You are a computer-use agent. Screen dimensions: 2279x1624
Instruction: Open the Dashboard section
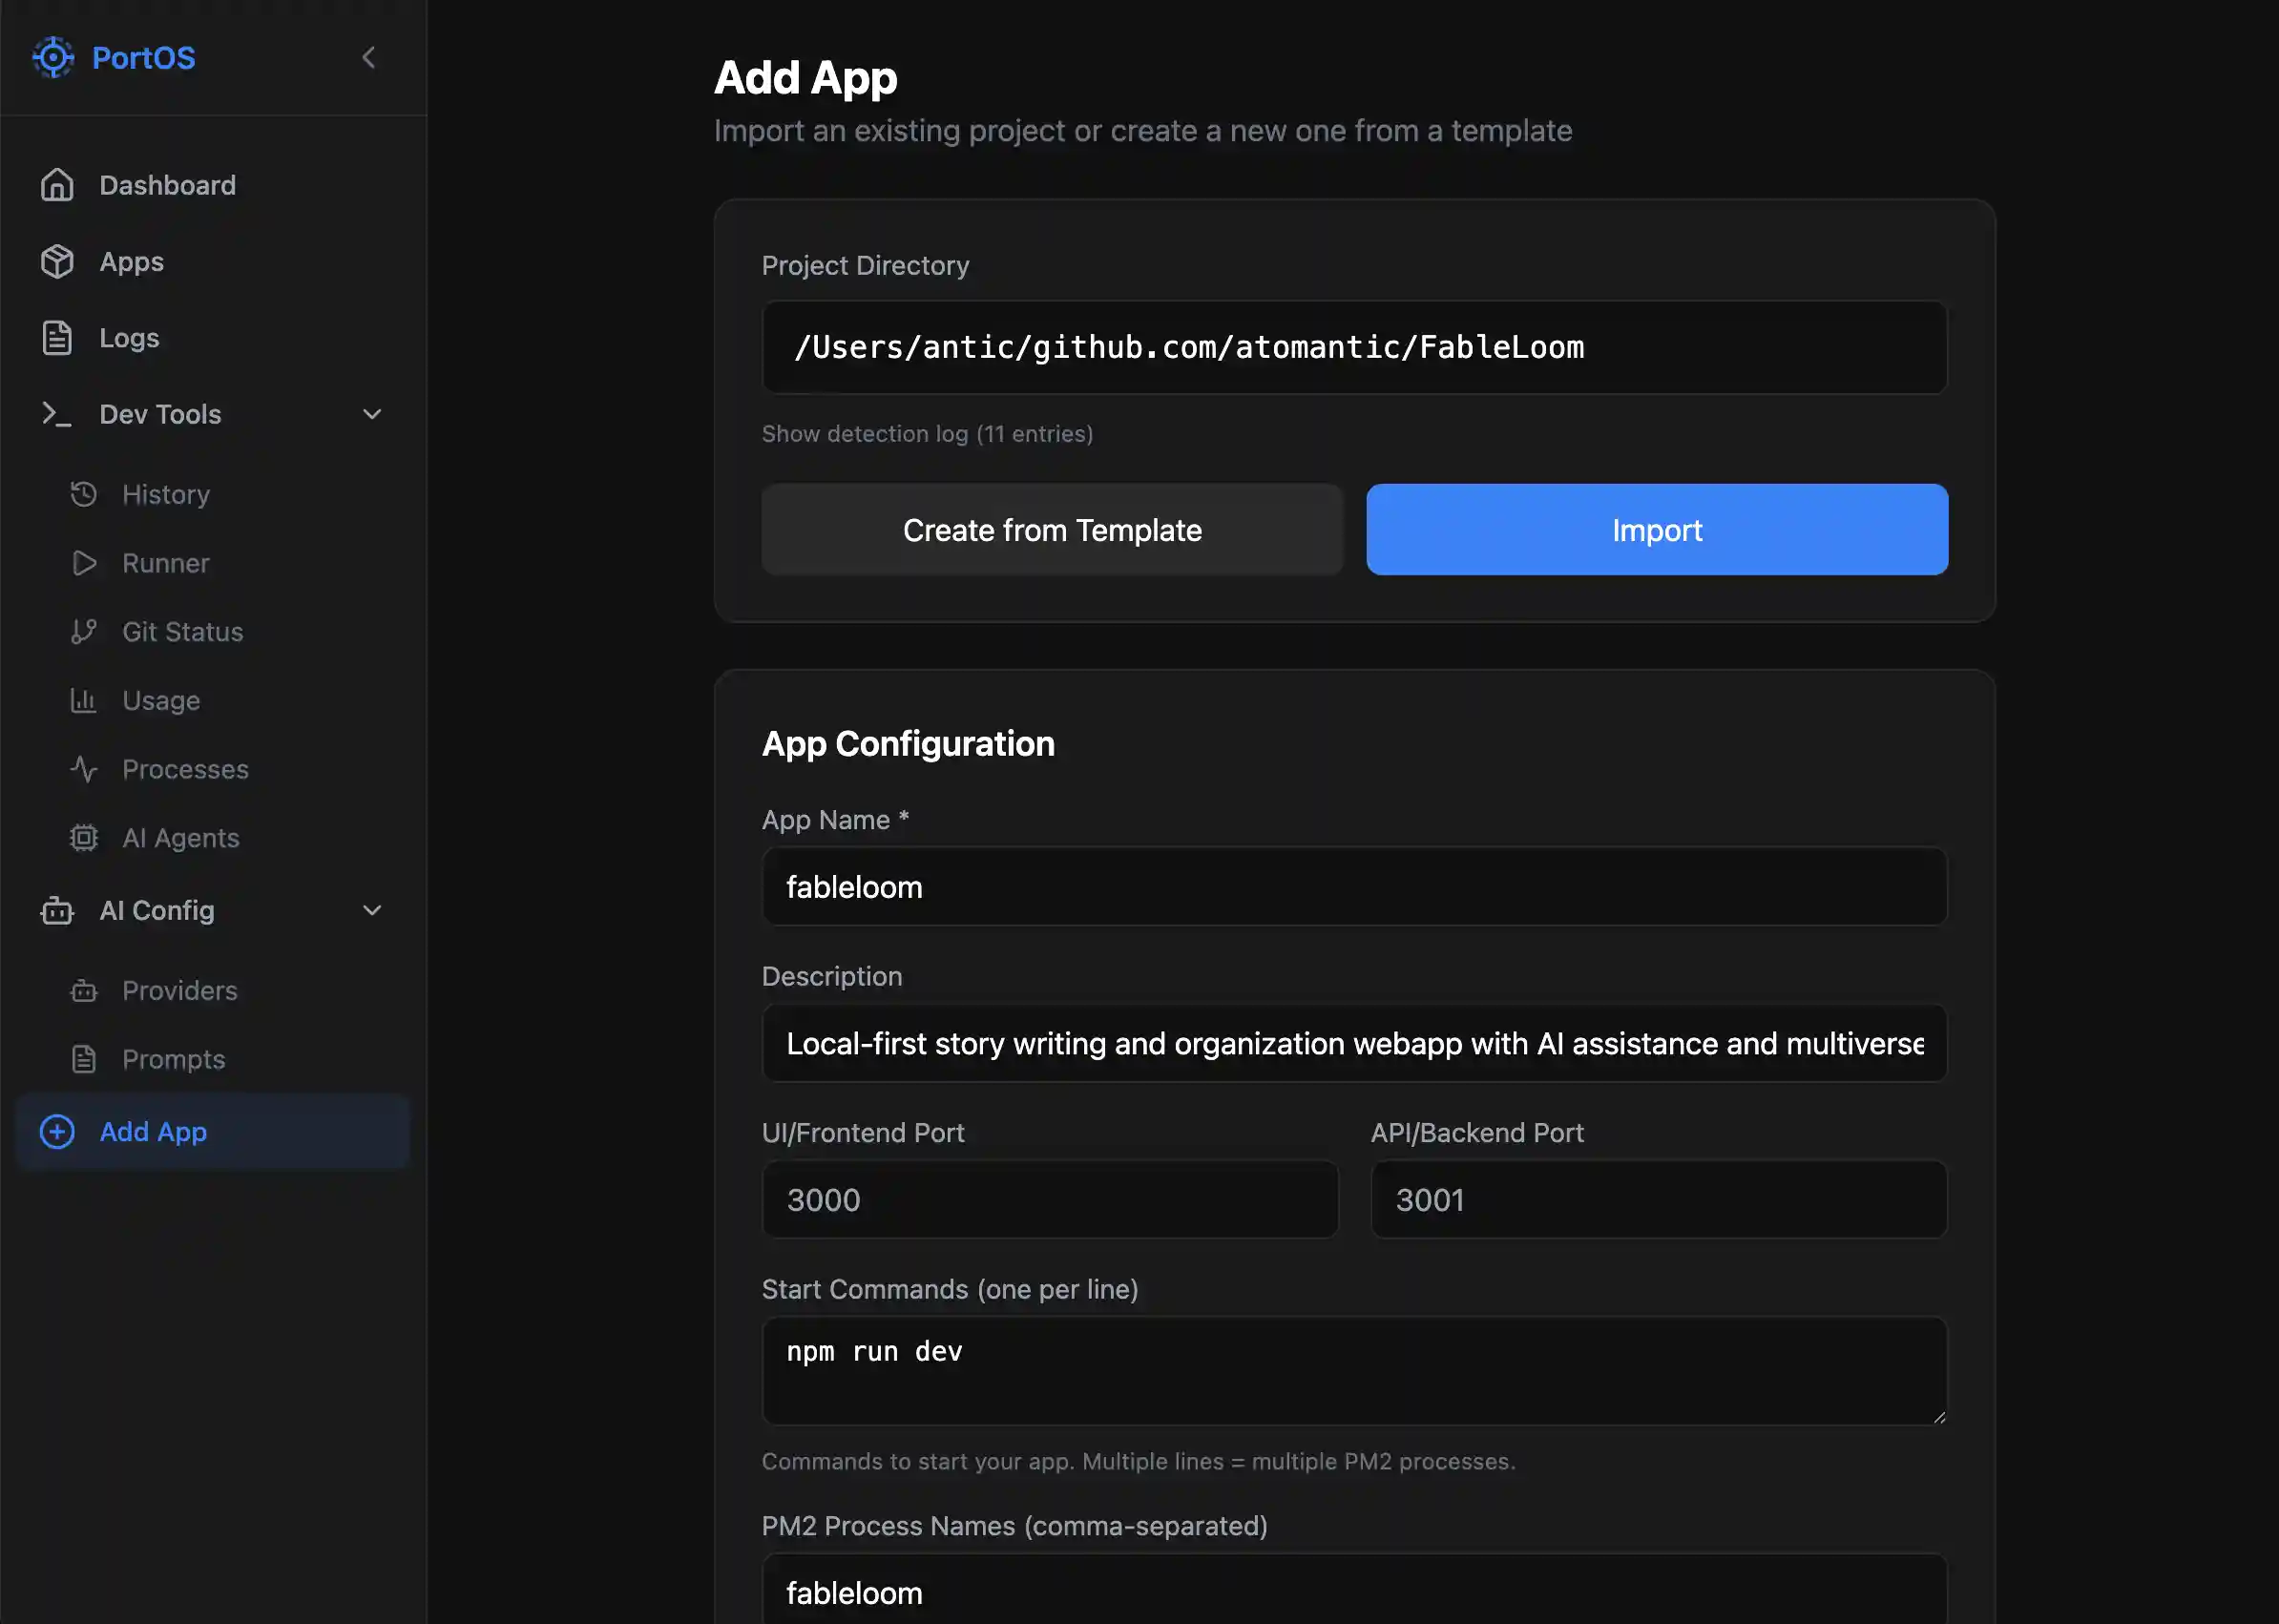[167, 185]
